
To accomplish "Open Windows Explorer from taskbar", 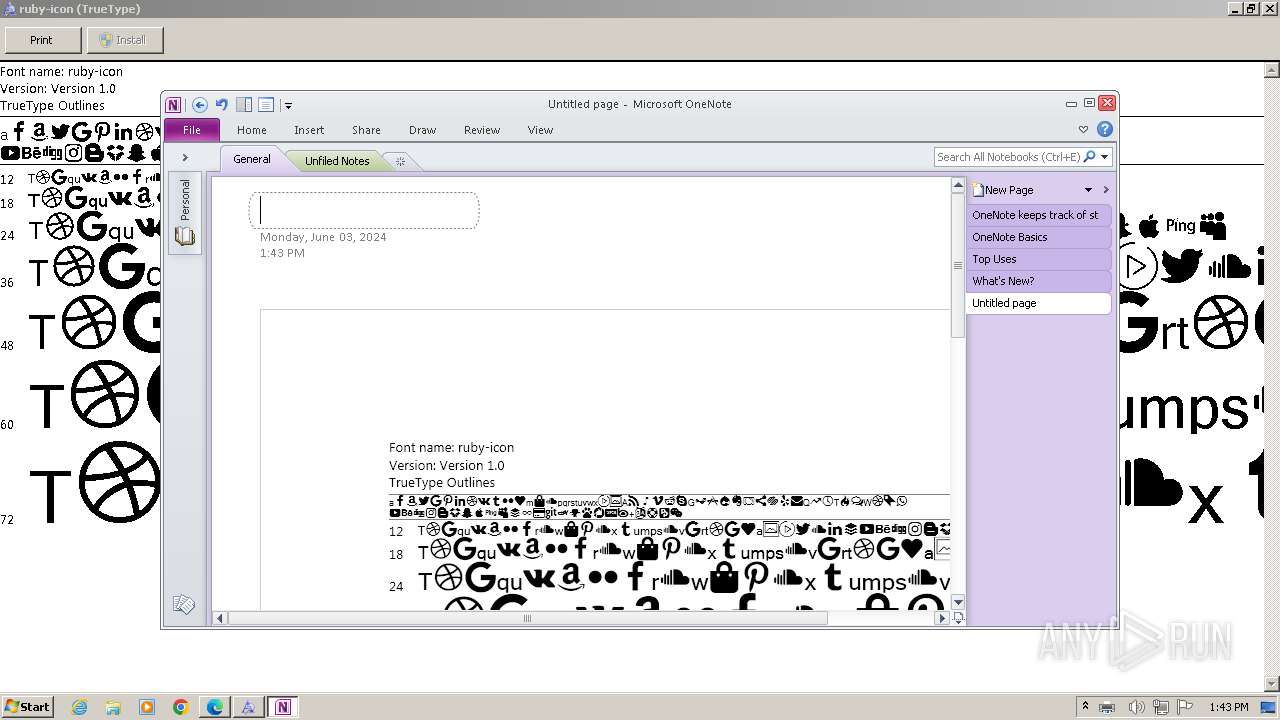I will click(113, 707).
